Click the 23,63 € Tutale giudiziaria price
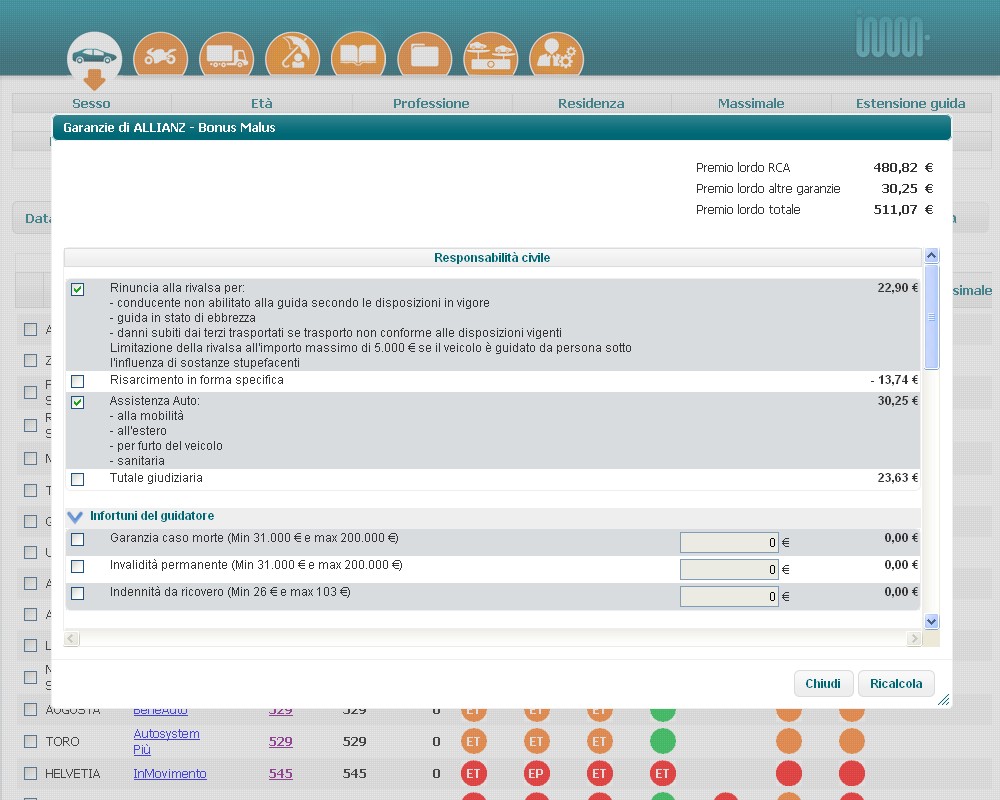This screenshot has height=800, width=1000. (898, 477)
